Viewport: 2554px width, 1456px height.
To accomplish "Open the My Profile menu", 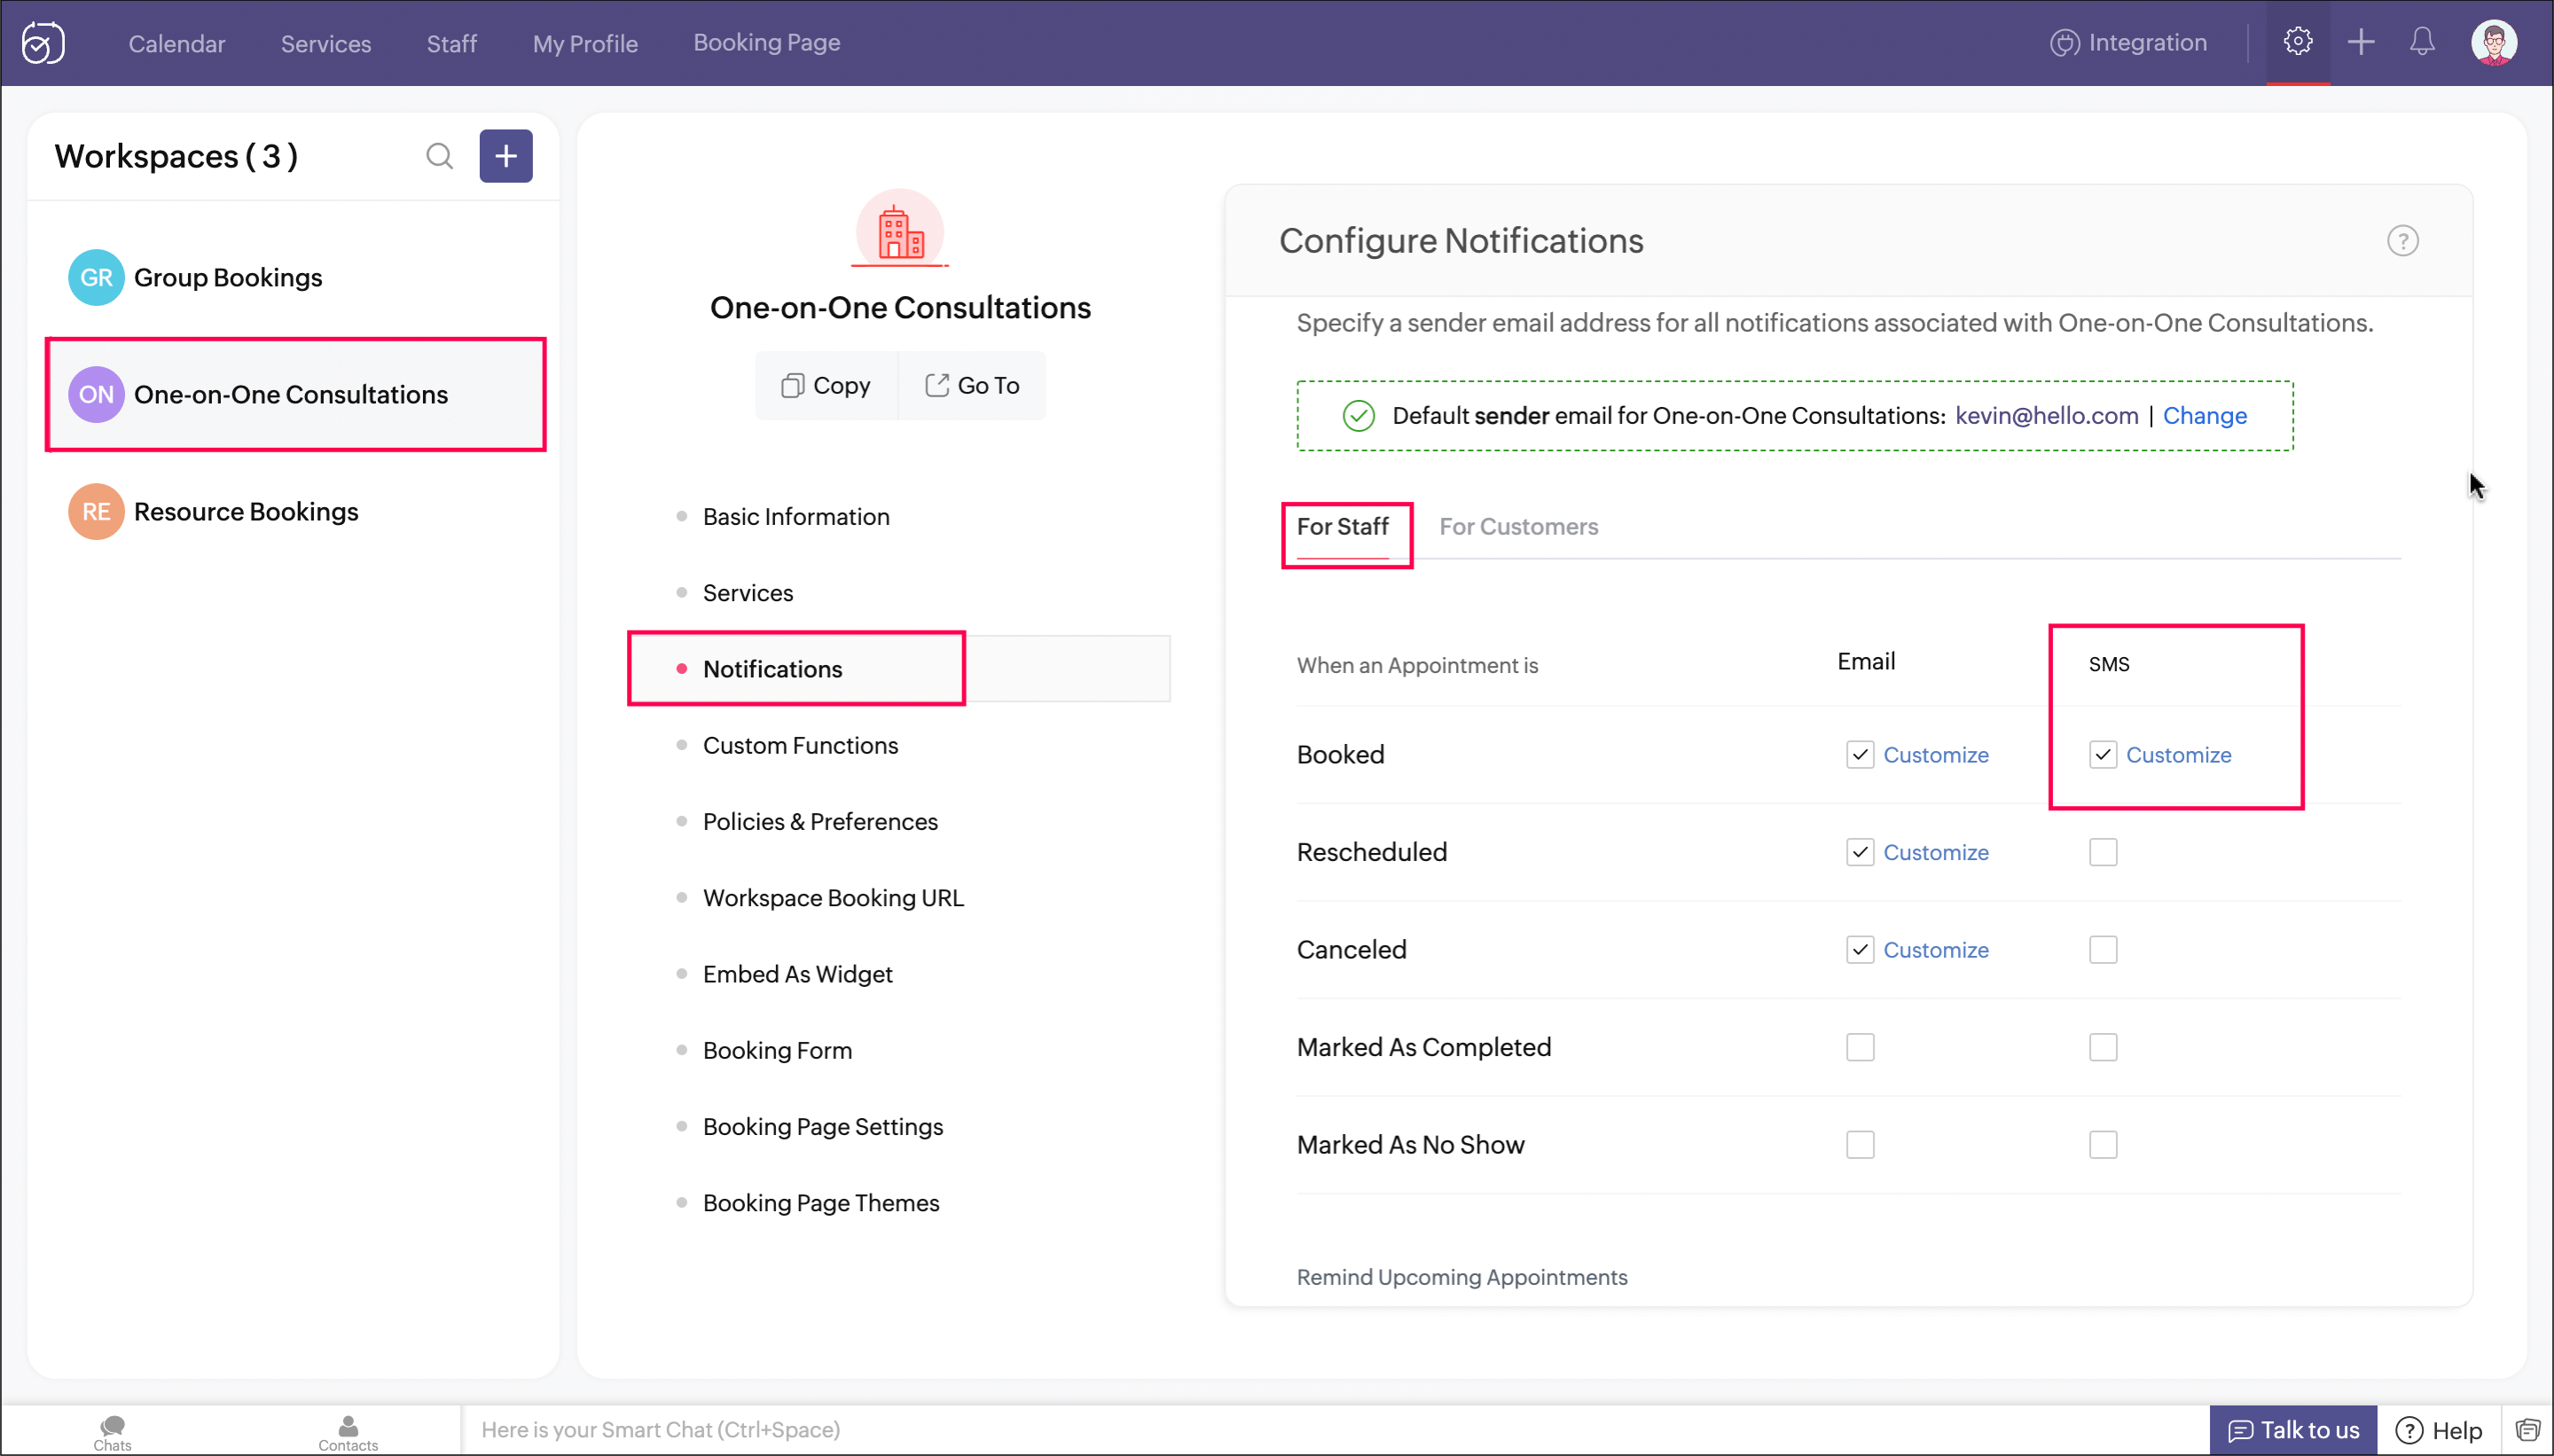I will click(585, 43).
